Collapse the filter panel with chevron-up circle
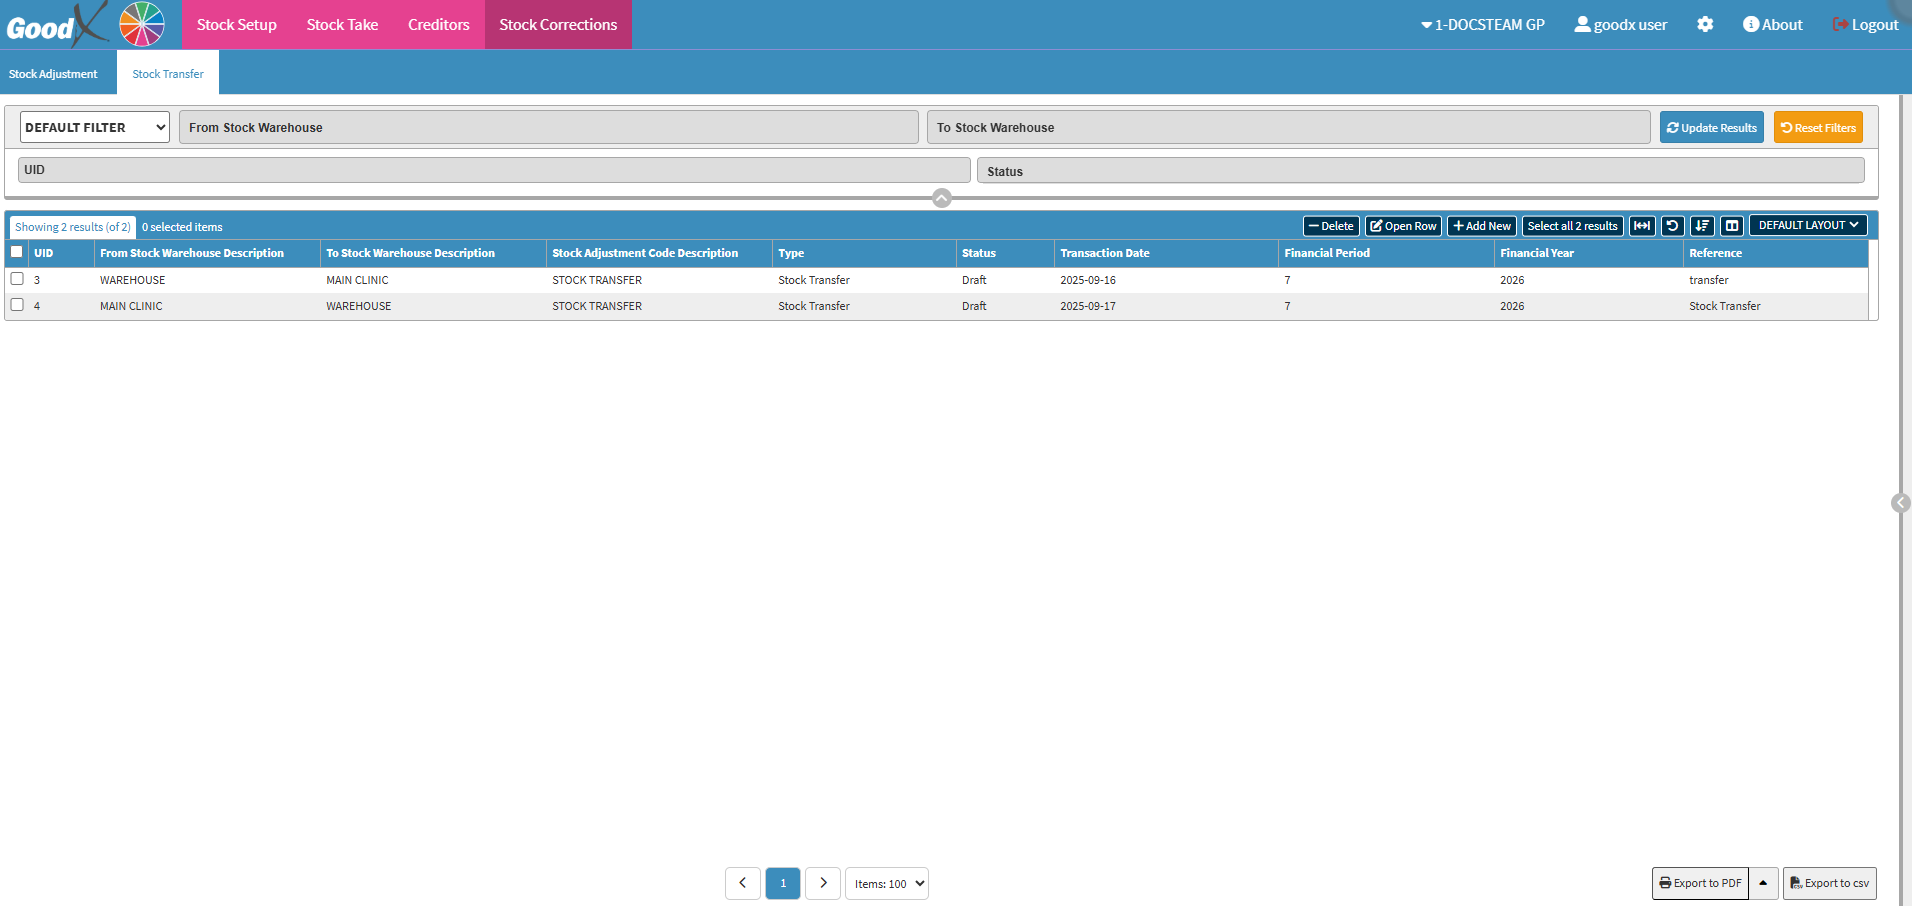This screenshot has height=906, width=1912. [x=941, y=198]
